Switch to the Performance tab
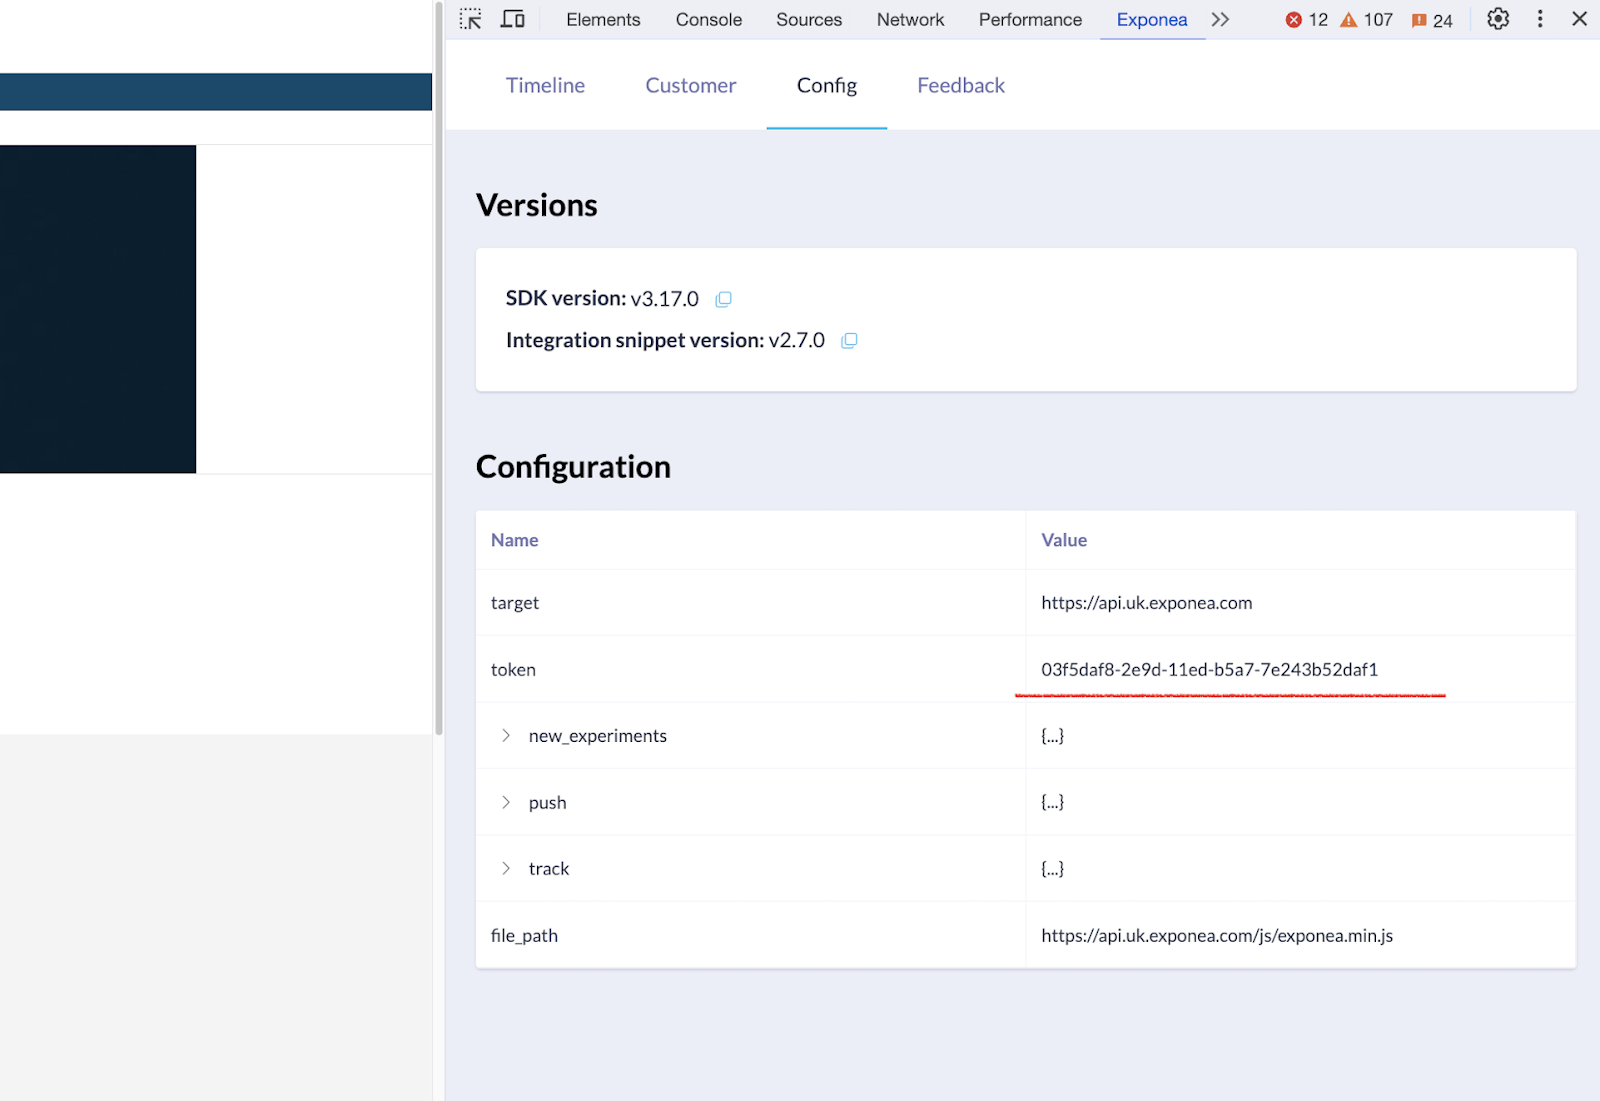Viewport: 1600px width, 1101px height. [x=1030, y=20]
